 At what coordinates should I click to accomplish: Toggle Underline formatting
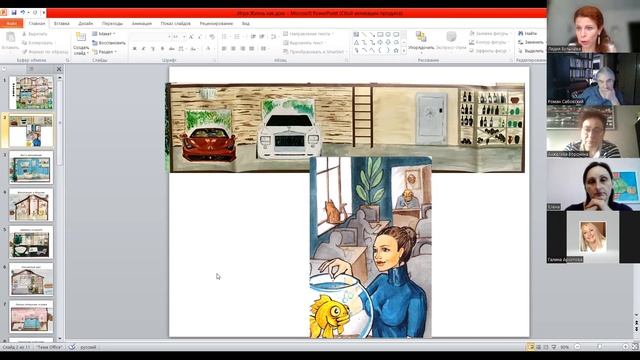tap(153, 49)
